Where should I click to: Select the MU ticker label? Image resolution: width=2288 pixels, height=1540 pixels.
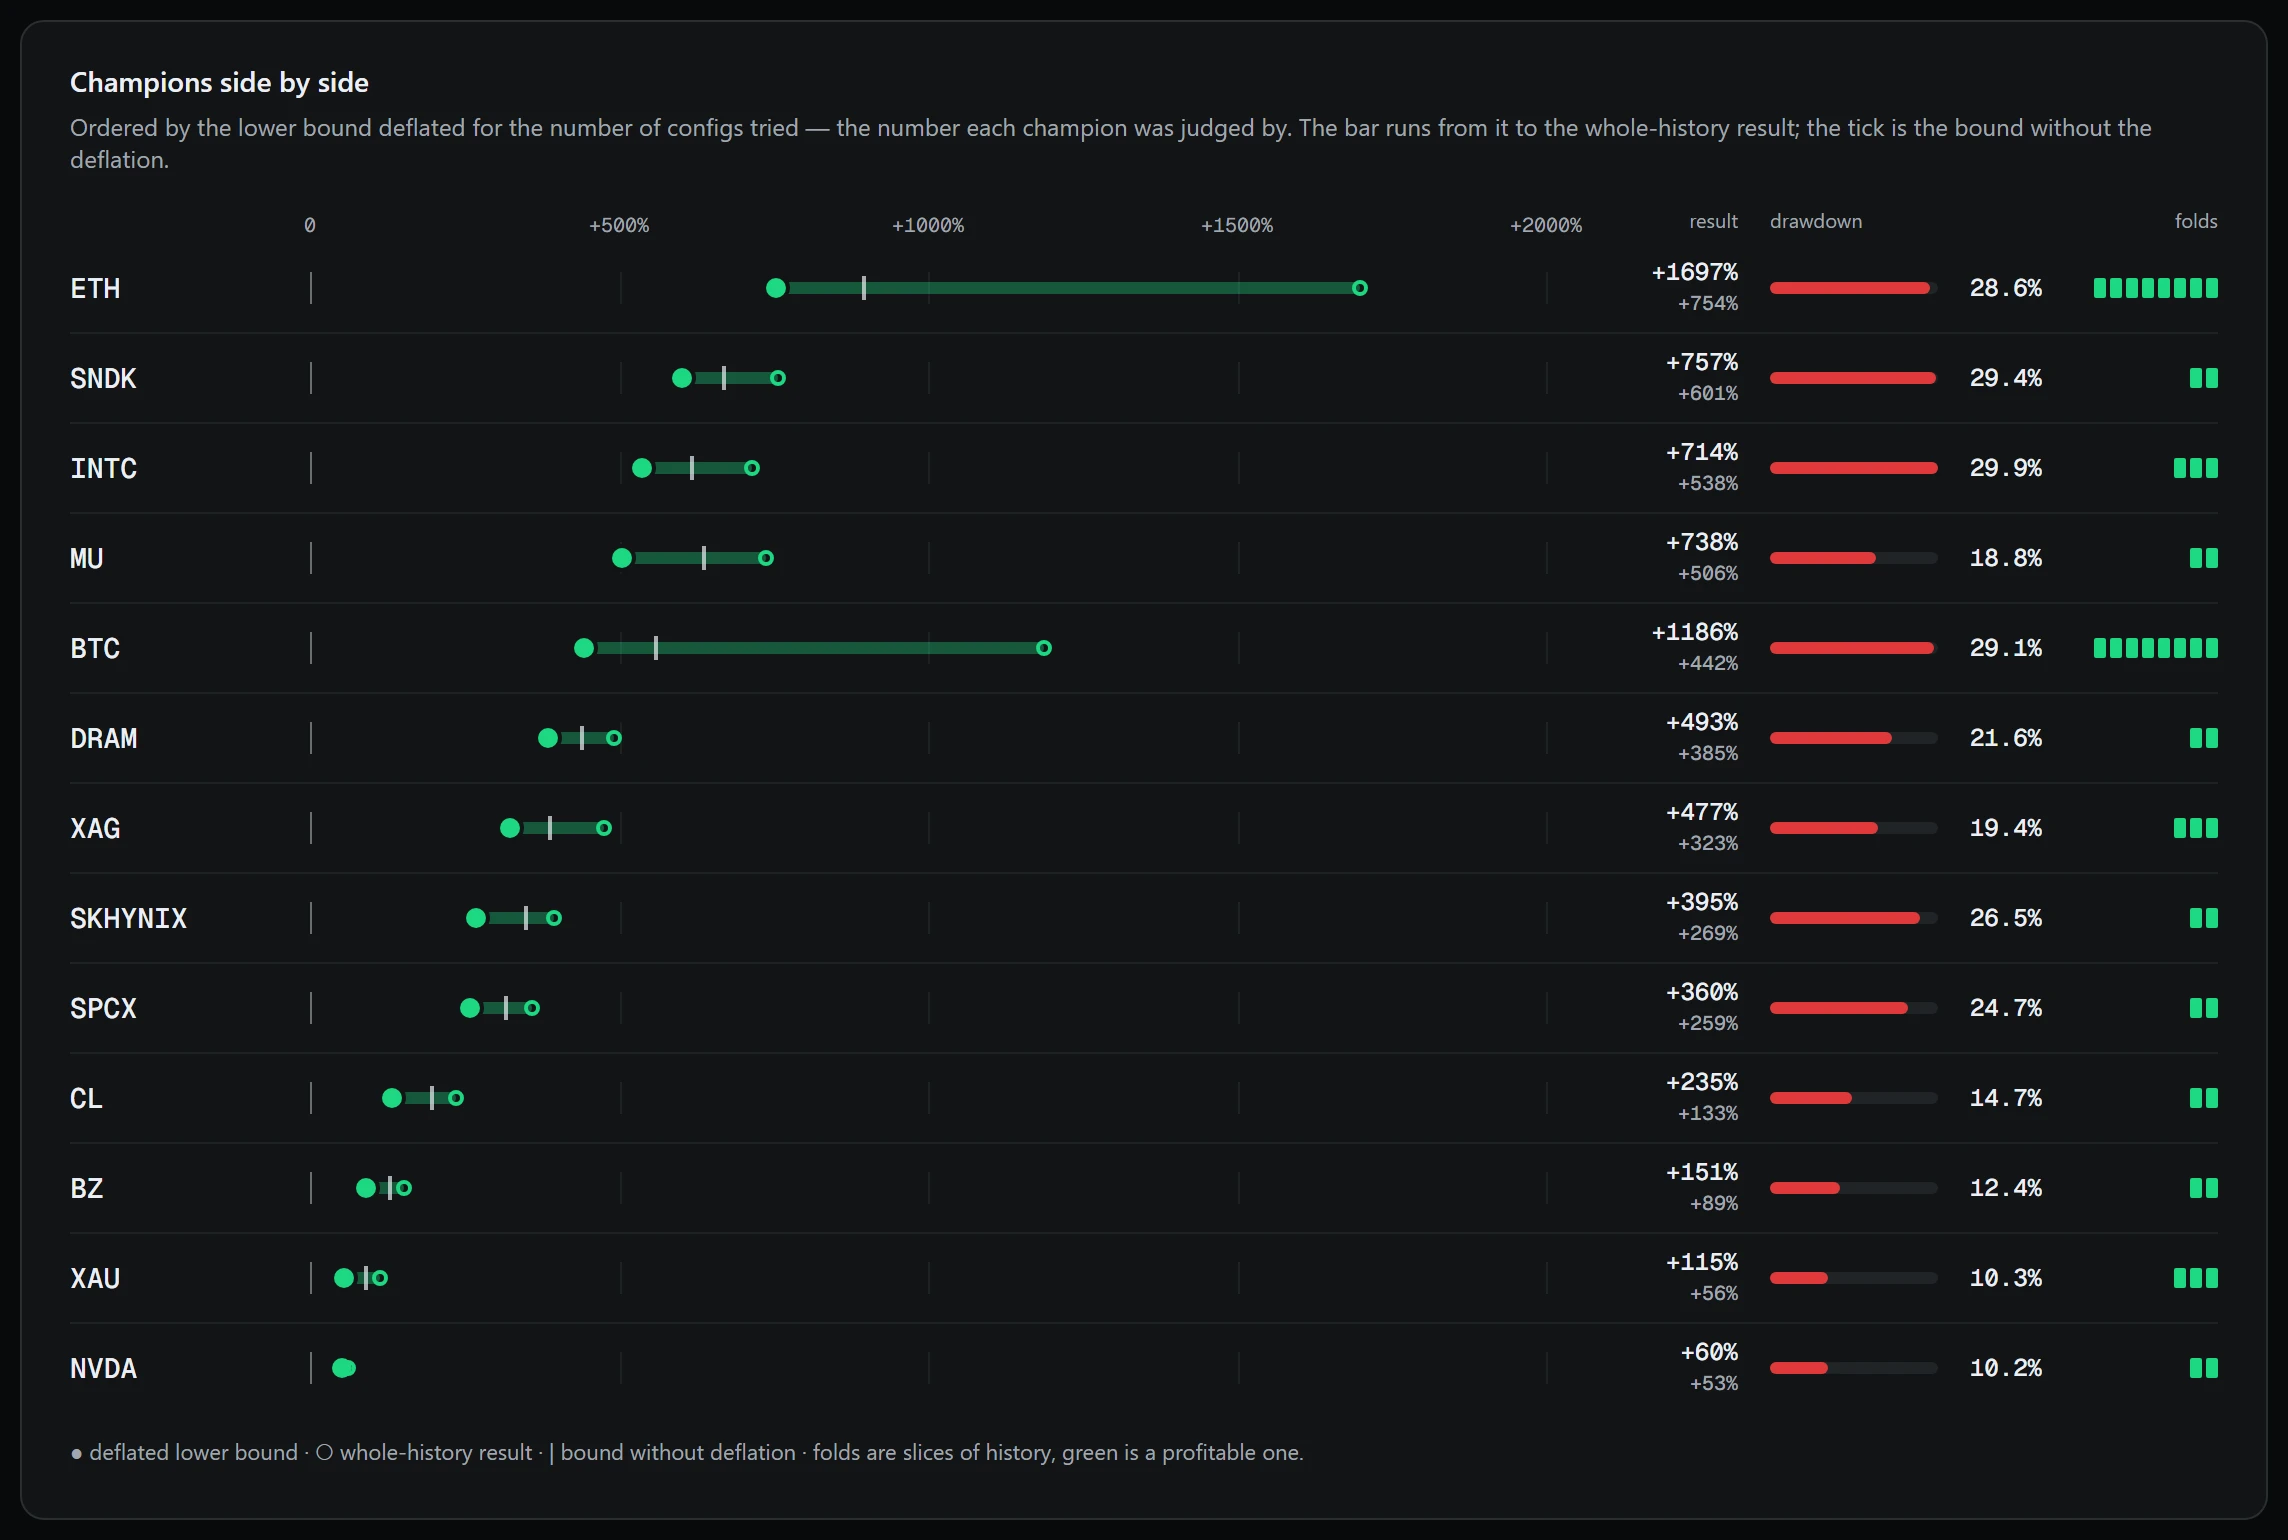pyautogui.click(x=87, y=559)
